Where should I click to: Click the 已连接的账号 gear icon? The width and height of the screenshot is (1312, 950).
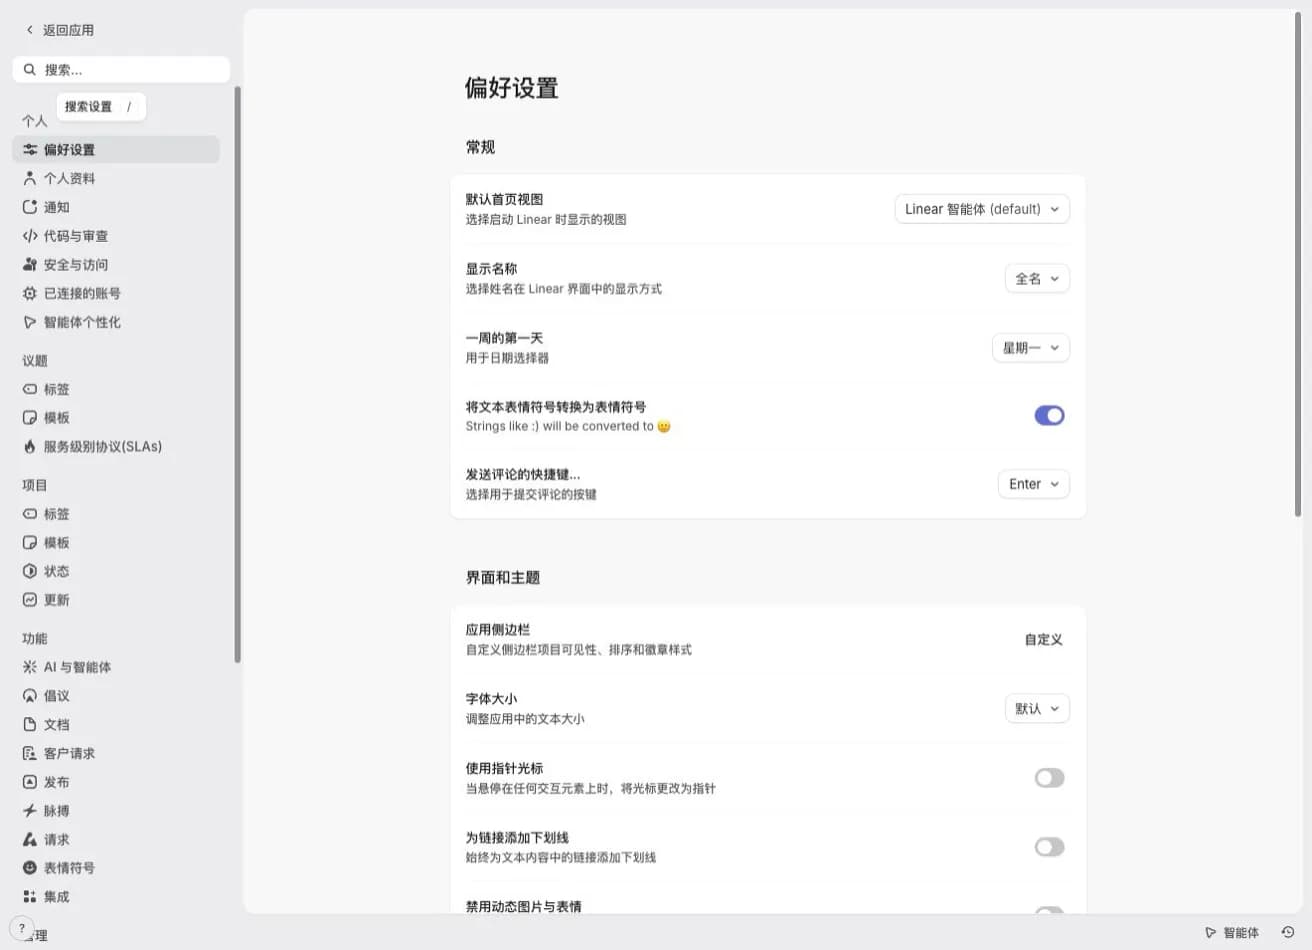pyautogui.click(x=30, y=294)
